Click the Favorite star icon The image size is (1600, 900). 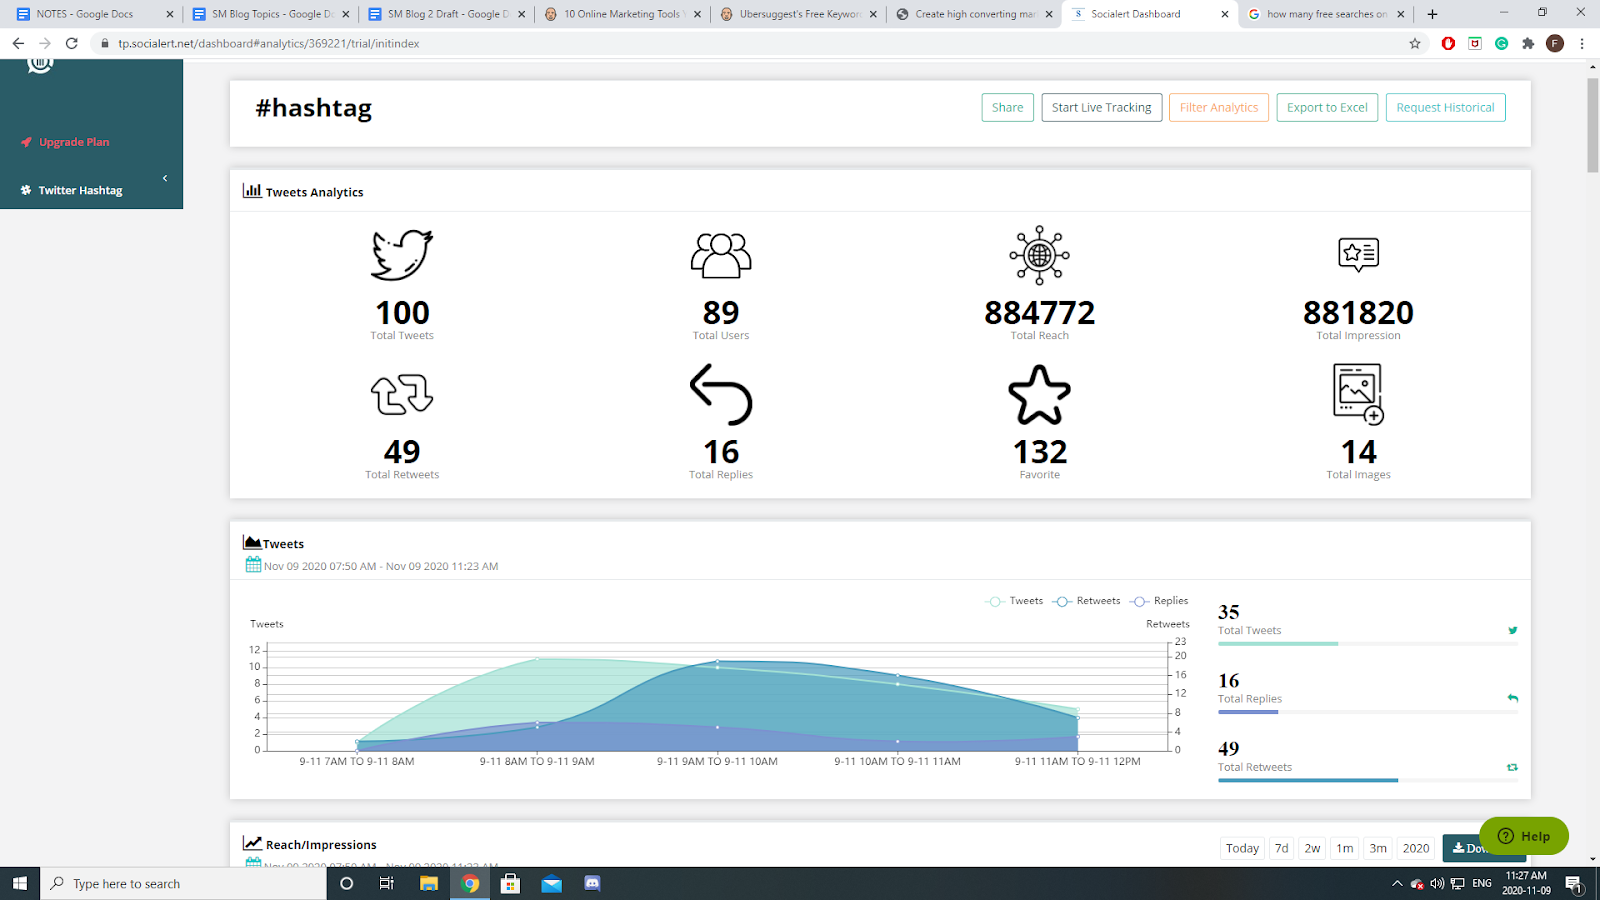click(1040, 394)
